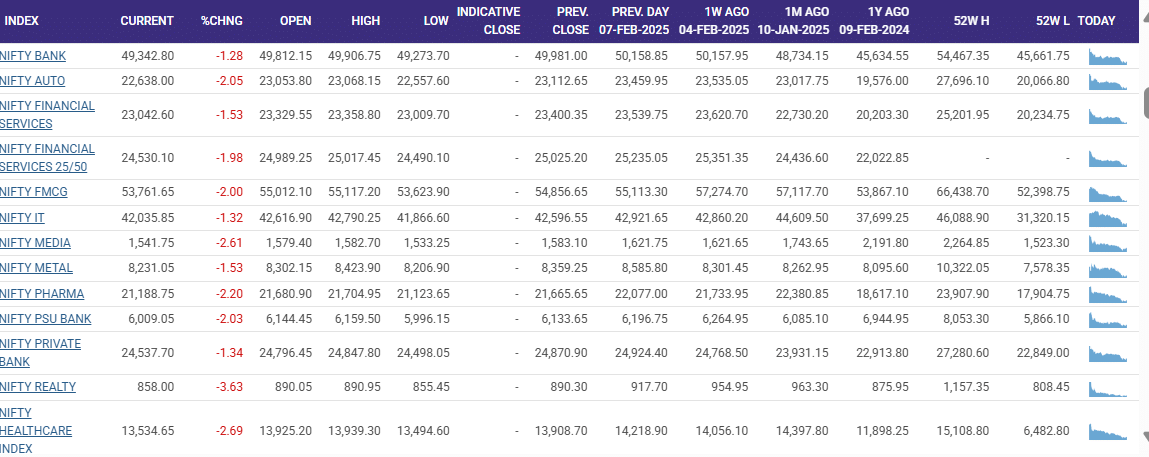Select NIFTY PHARMA prev close 21,665.65
Screen dimensions: 1149x457
pos(561,294)
